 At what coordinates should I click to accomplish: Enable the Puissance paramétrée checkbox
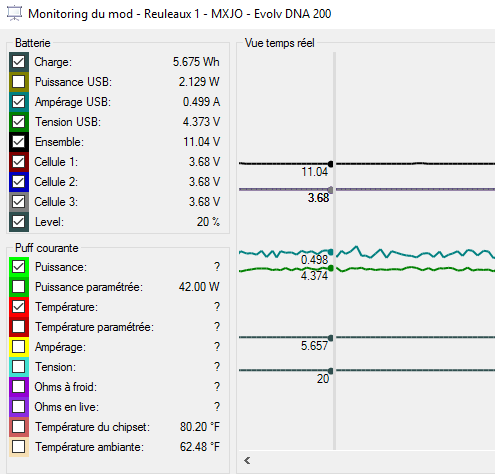click(19, 287)
